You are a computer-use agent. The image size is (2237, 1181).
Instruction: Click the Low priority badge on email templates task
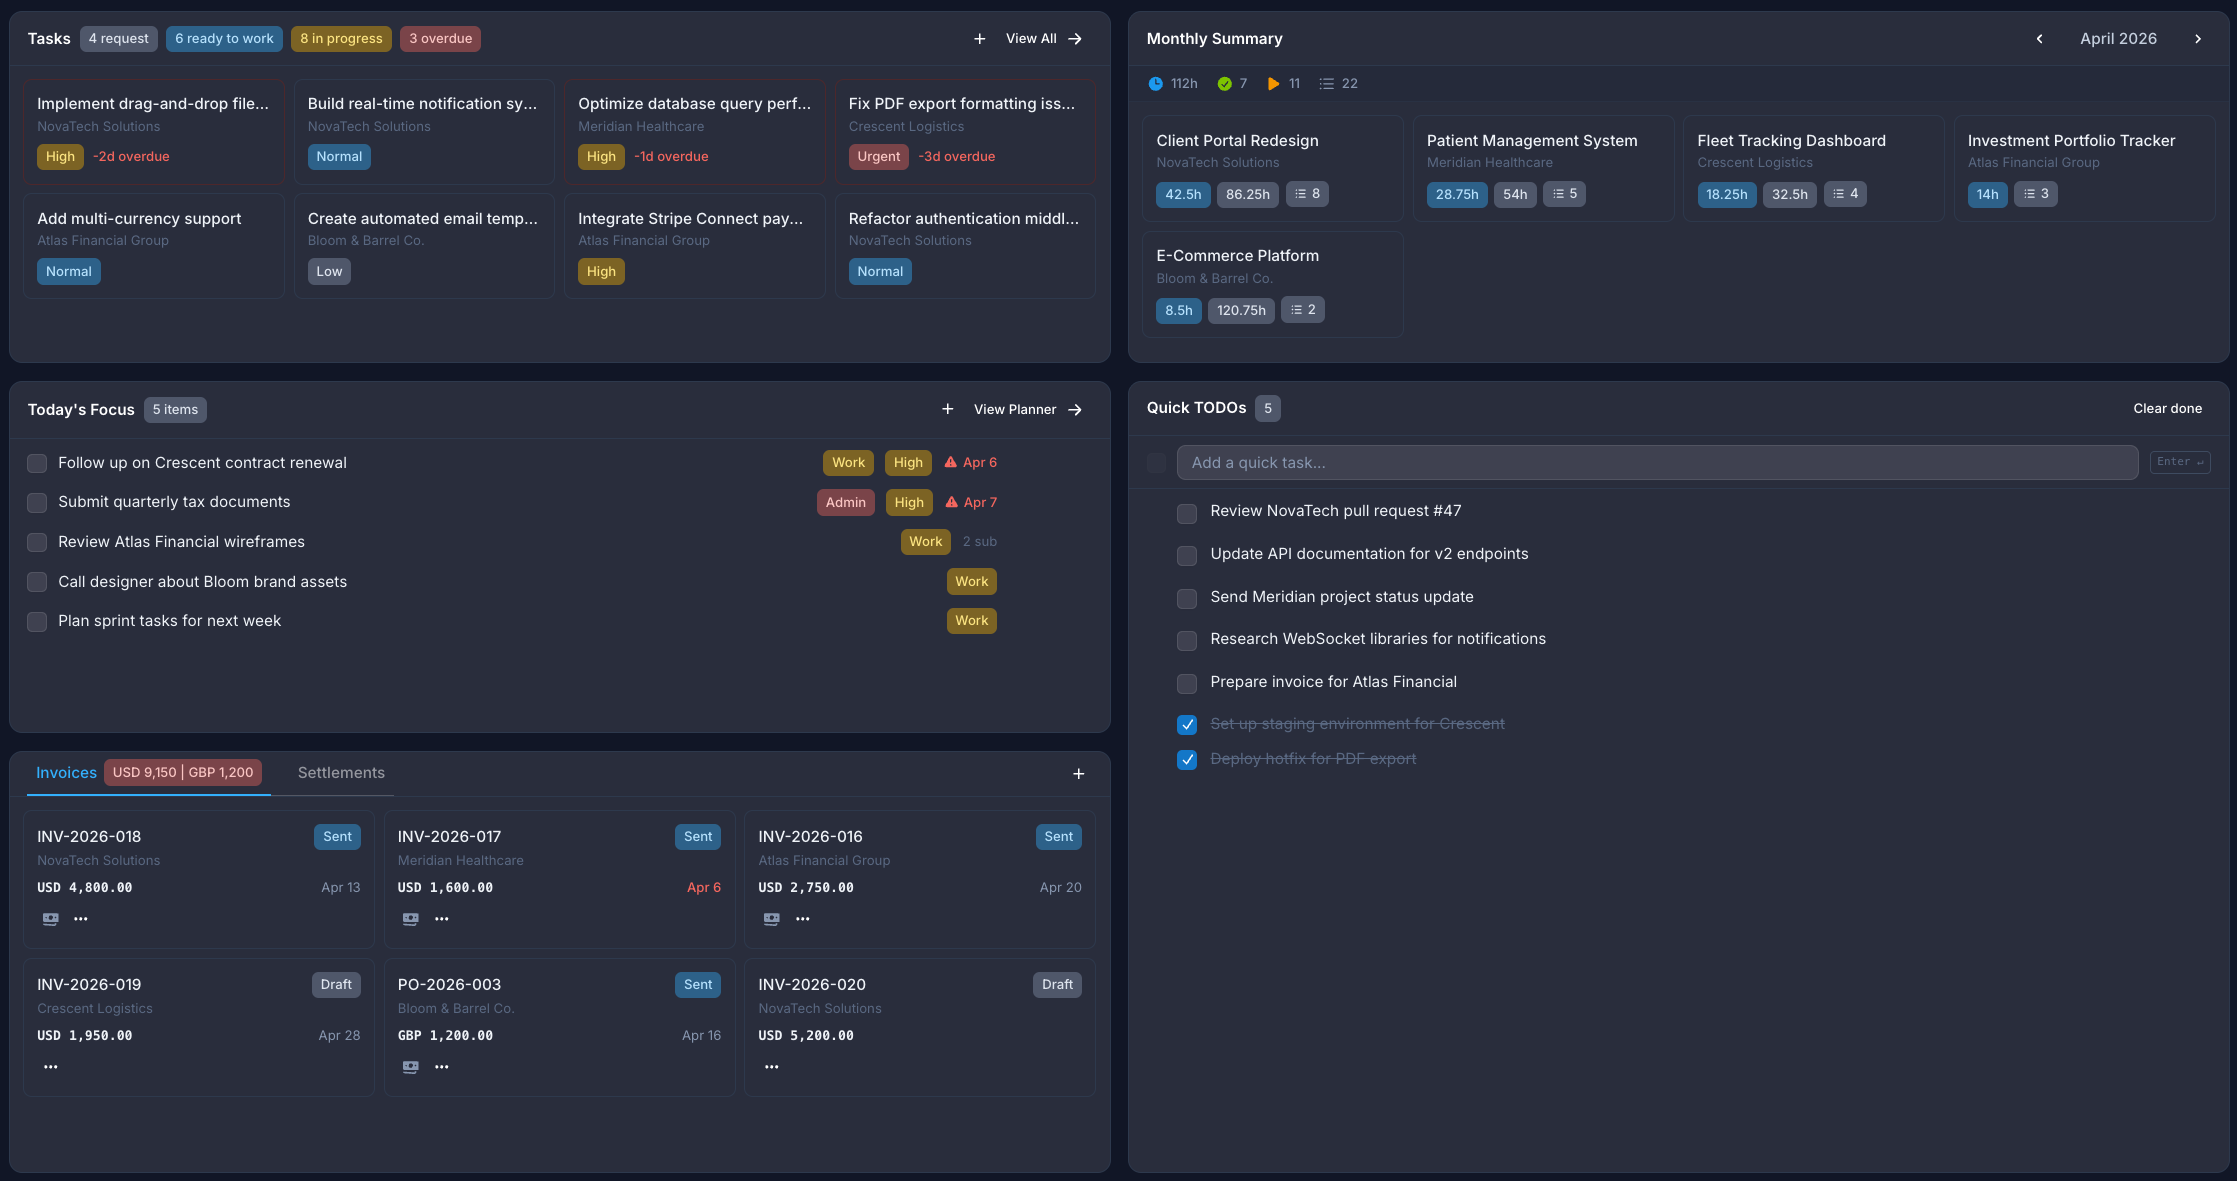[x=329, y=272]
